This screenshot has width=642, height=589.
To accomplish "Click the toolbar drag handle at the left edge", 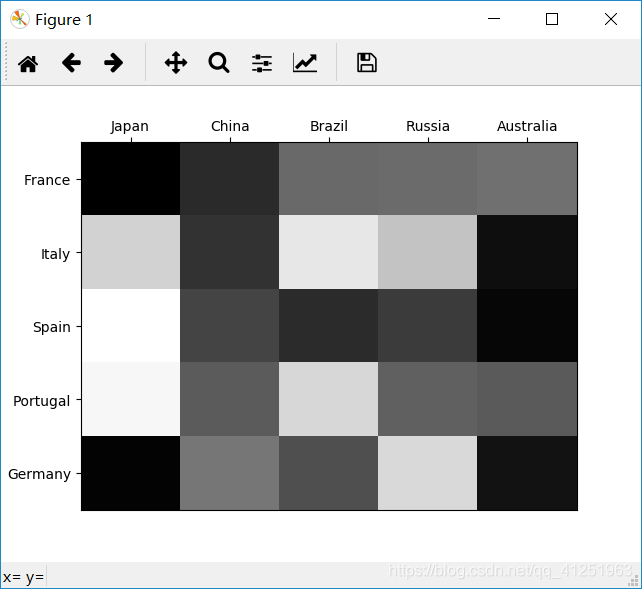I will [x=6, y=62].
